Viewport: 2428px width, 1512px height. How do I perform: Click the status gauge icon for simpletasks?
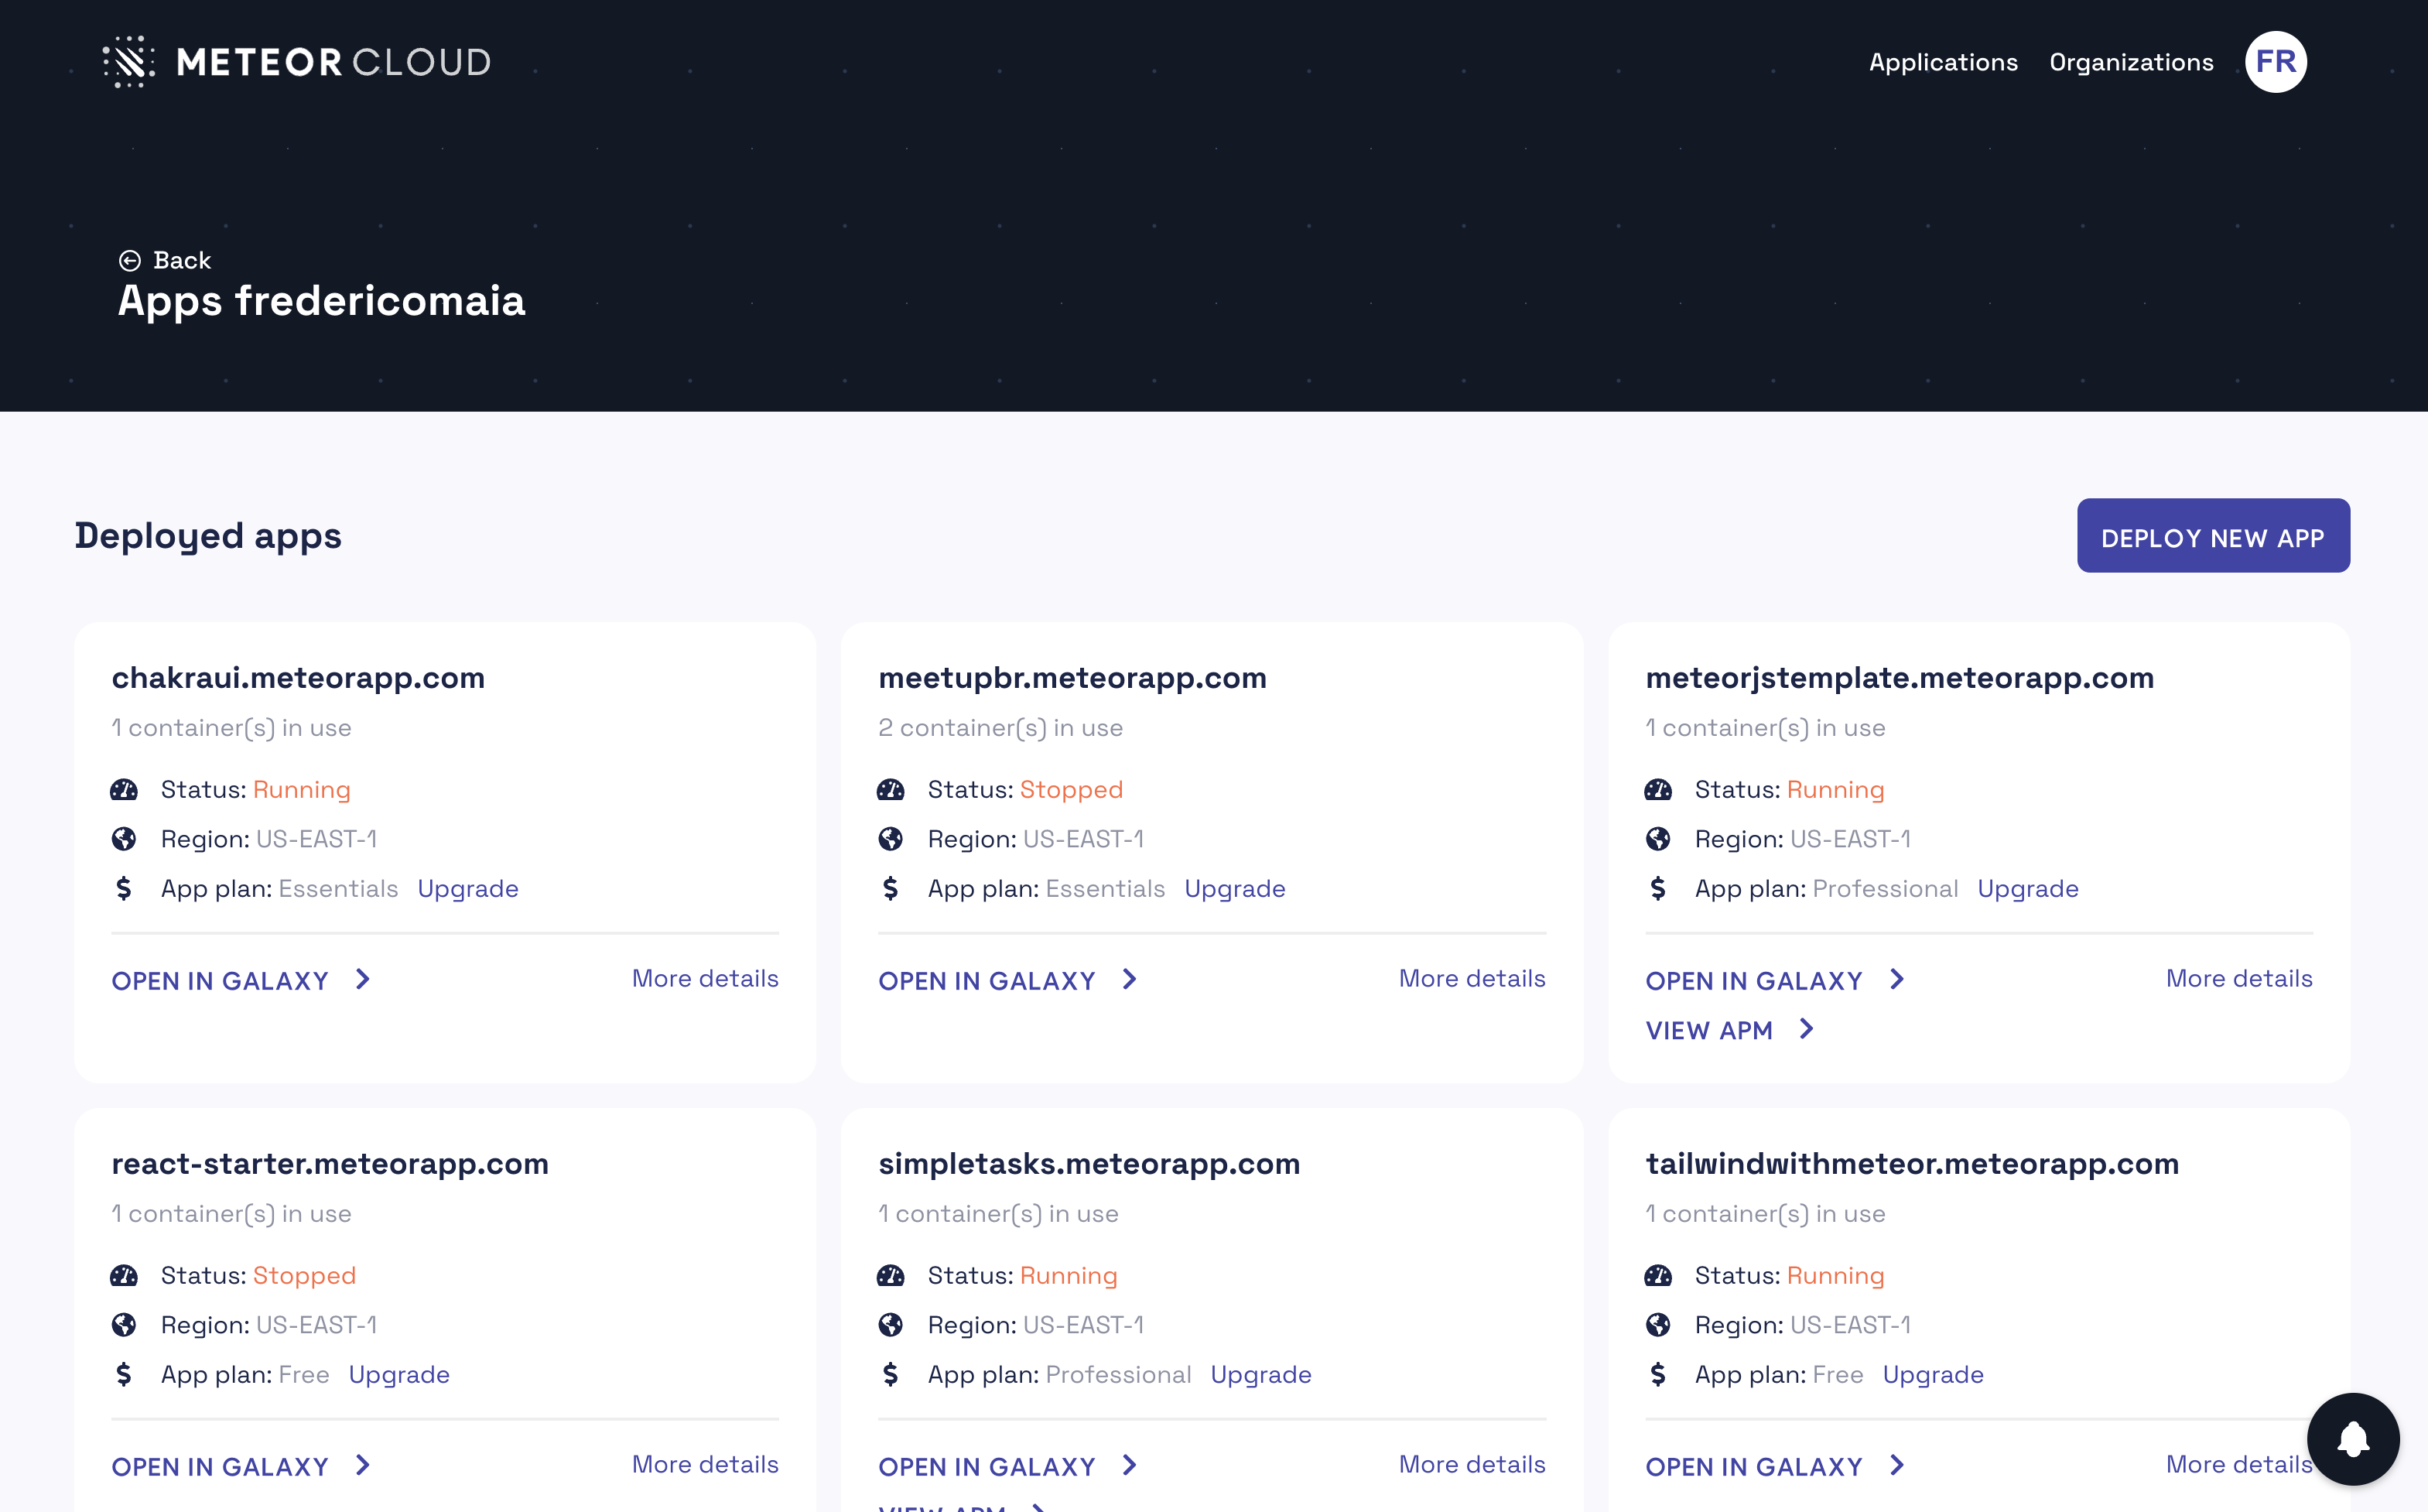tap(891, 1276)
